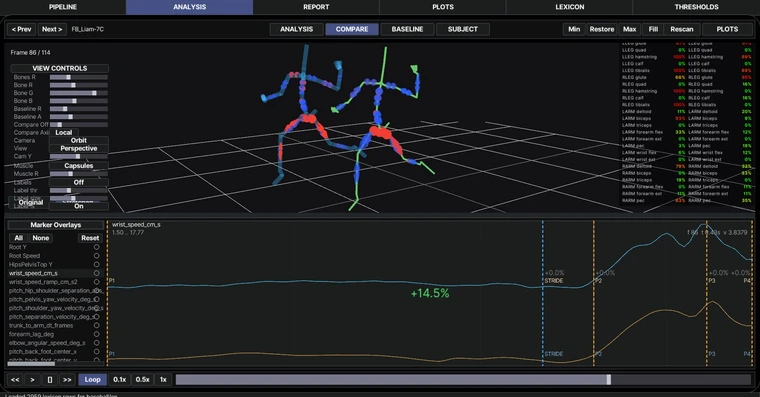Adjust the Baseline R slider
Screen dimensions: 760x397
coord(79,109)
